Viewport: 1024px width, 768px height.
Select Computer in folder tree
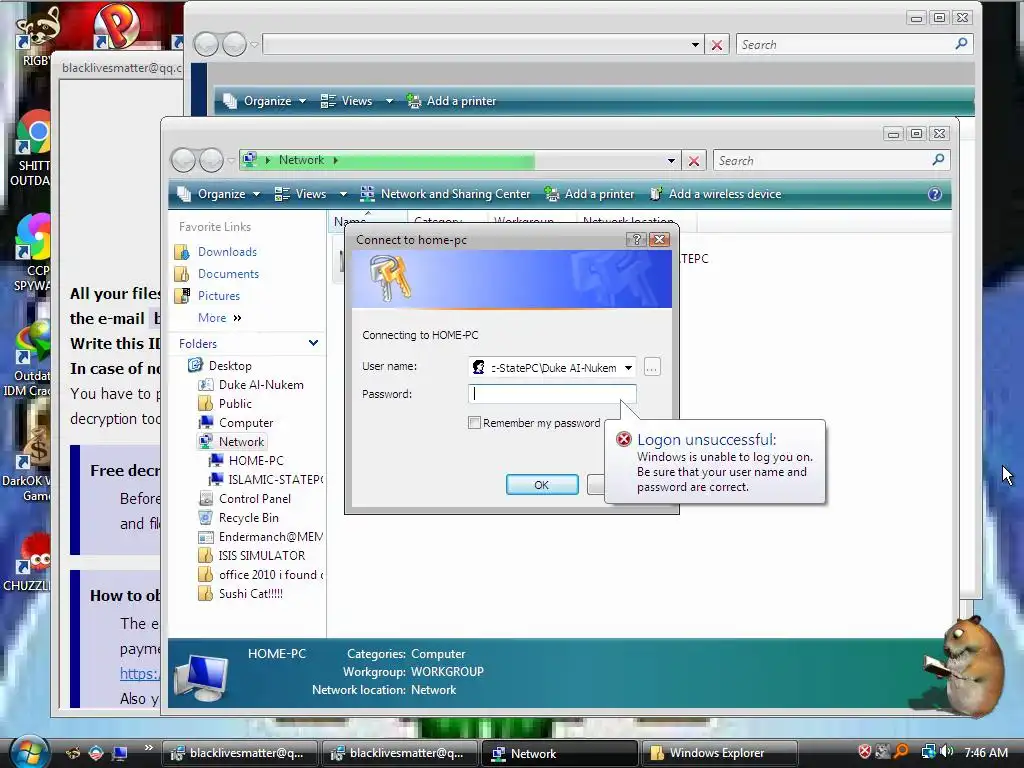[246, 423]
